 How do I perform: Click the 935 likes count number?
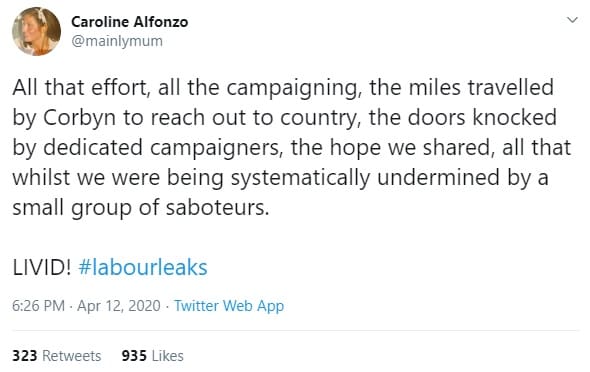coord(134,356)
